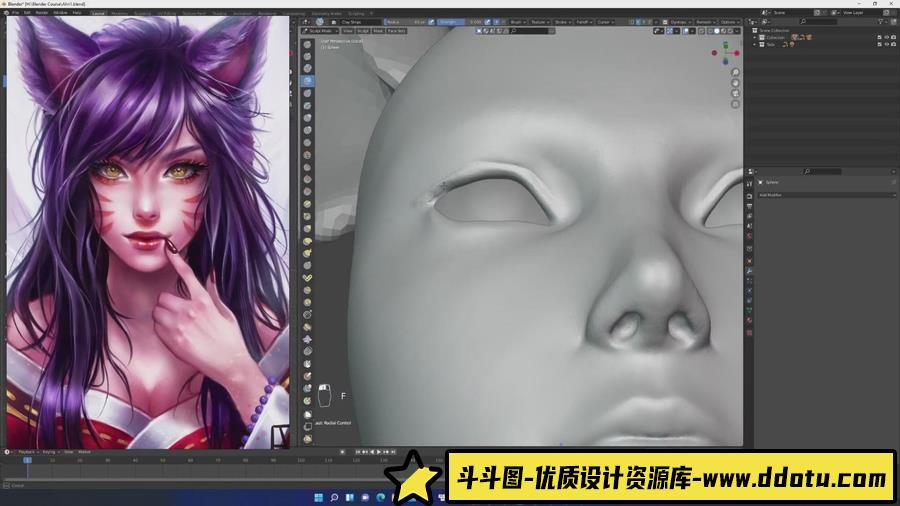900x506 pixels.
Task: Open the Add Modifier dropdown
Action: (x=827, y=195)
